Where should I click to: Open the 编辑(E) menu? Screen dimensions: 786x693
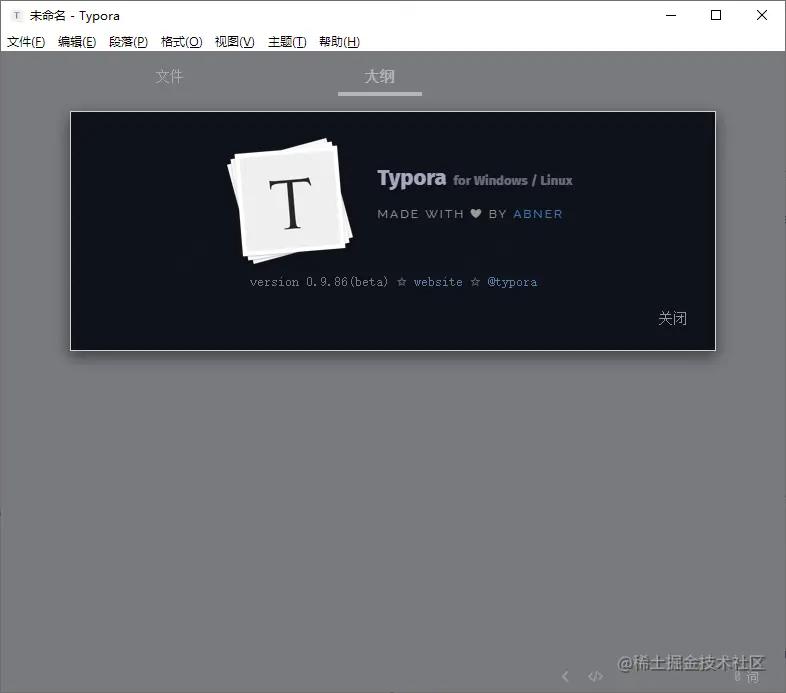(77, 42)
